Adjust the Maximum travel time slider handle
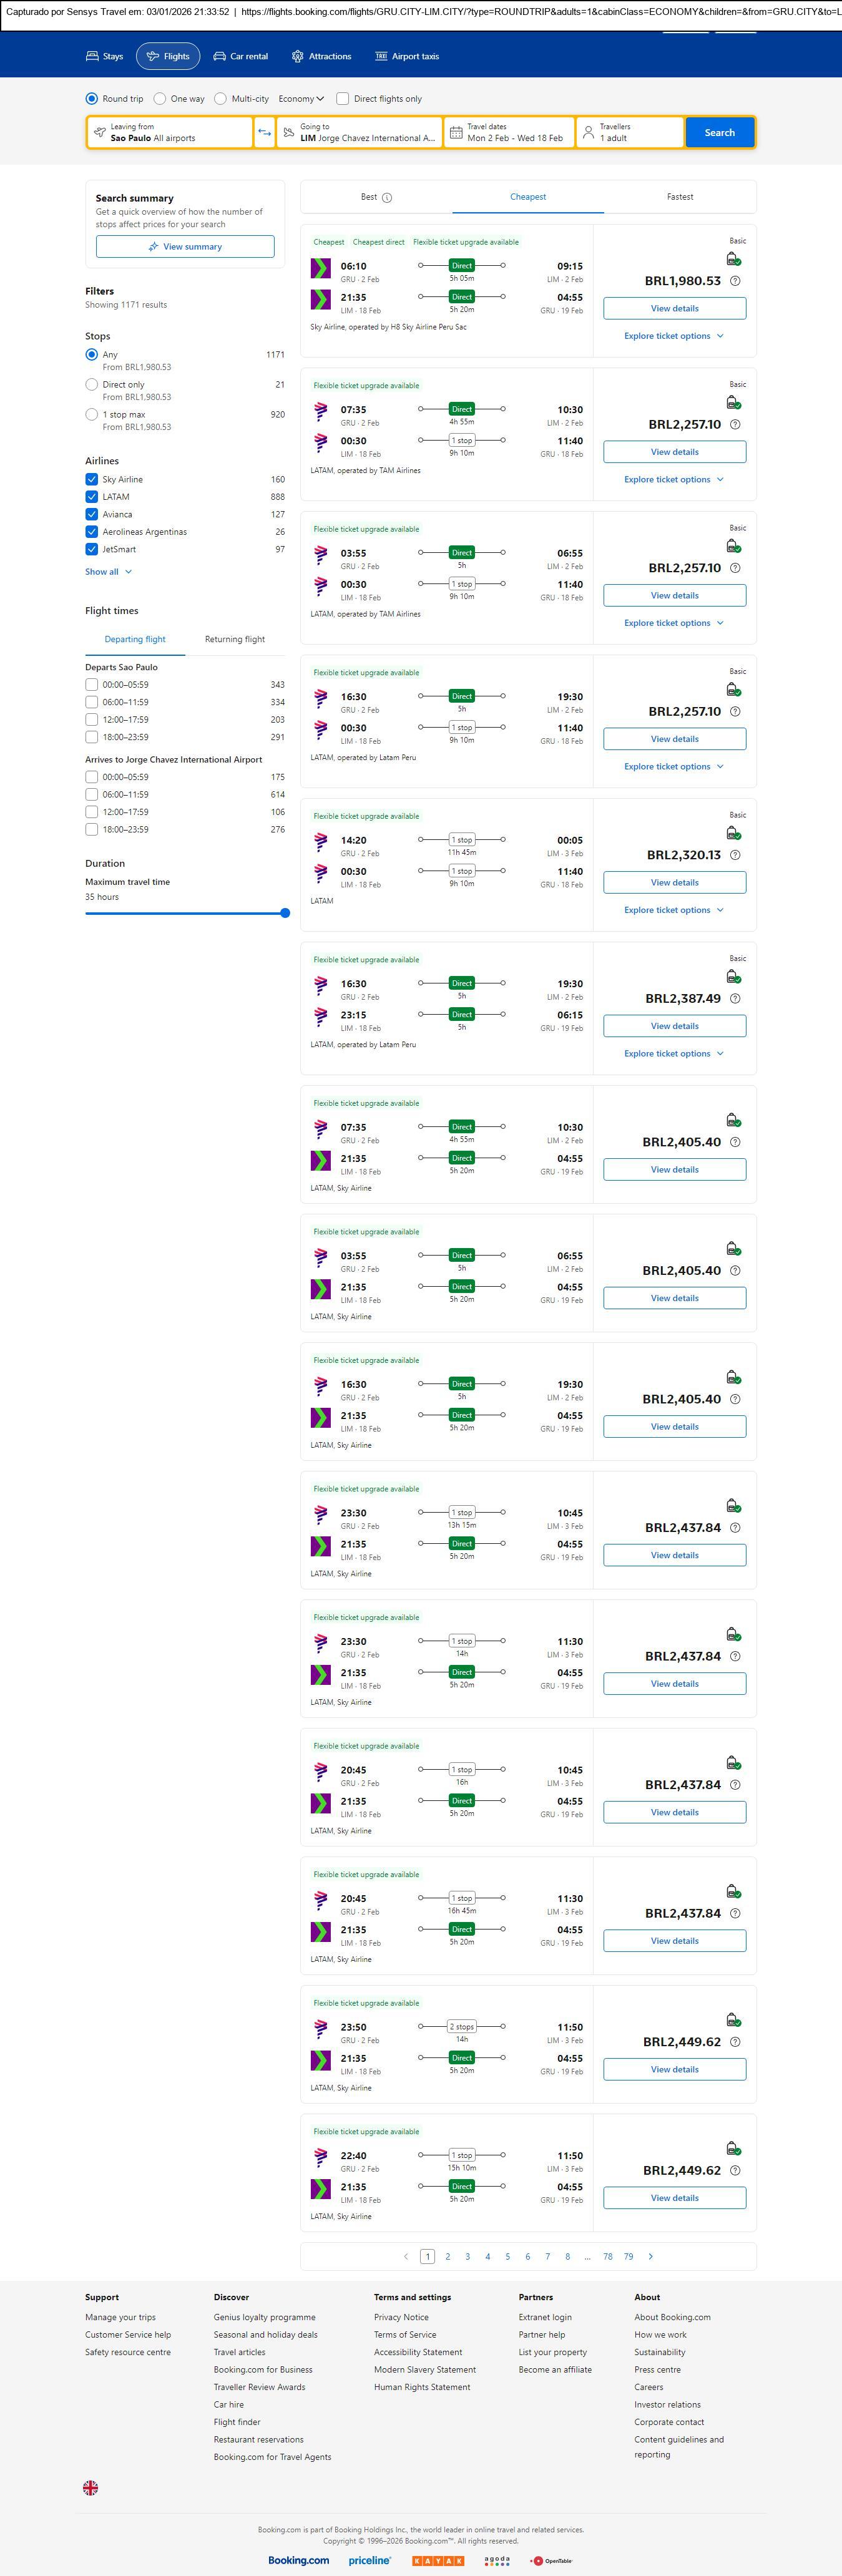 [285, 913]
